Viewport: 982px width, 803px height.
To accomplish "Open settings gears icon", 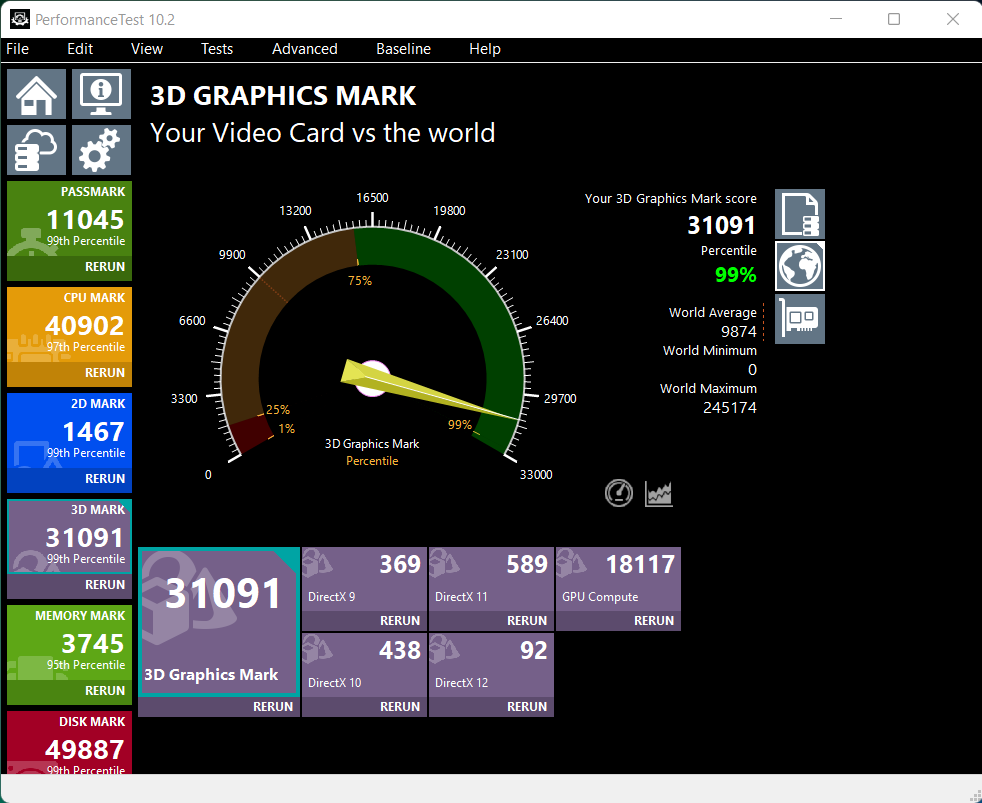I will (x=100, y=150).
